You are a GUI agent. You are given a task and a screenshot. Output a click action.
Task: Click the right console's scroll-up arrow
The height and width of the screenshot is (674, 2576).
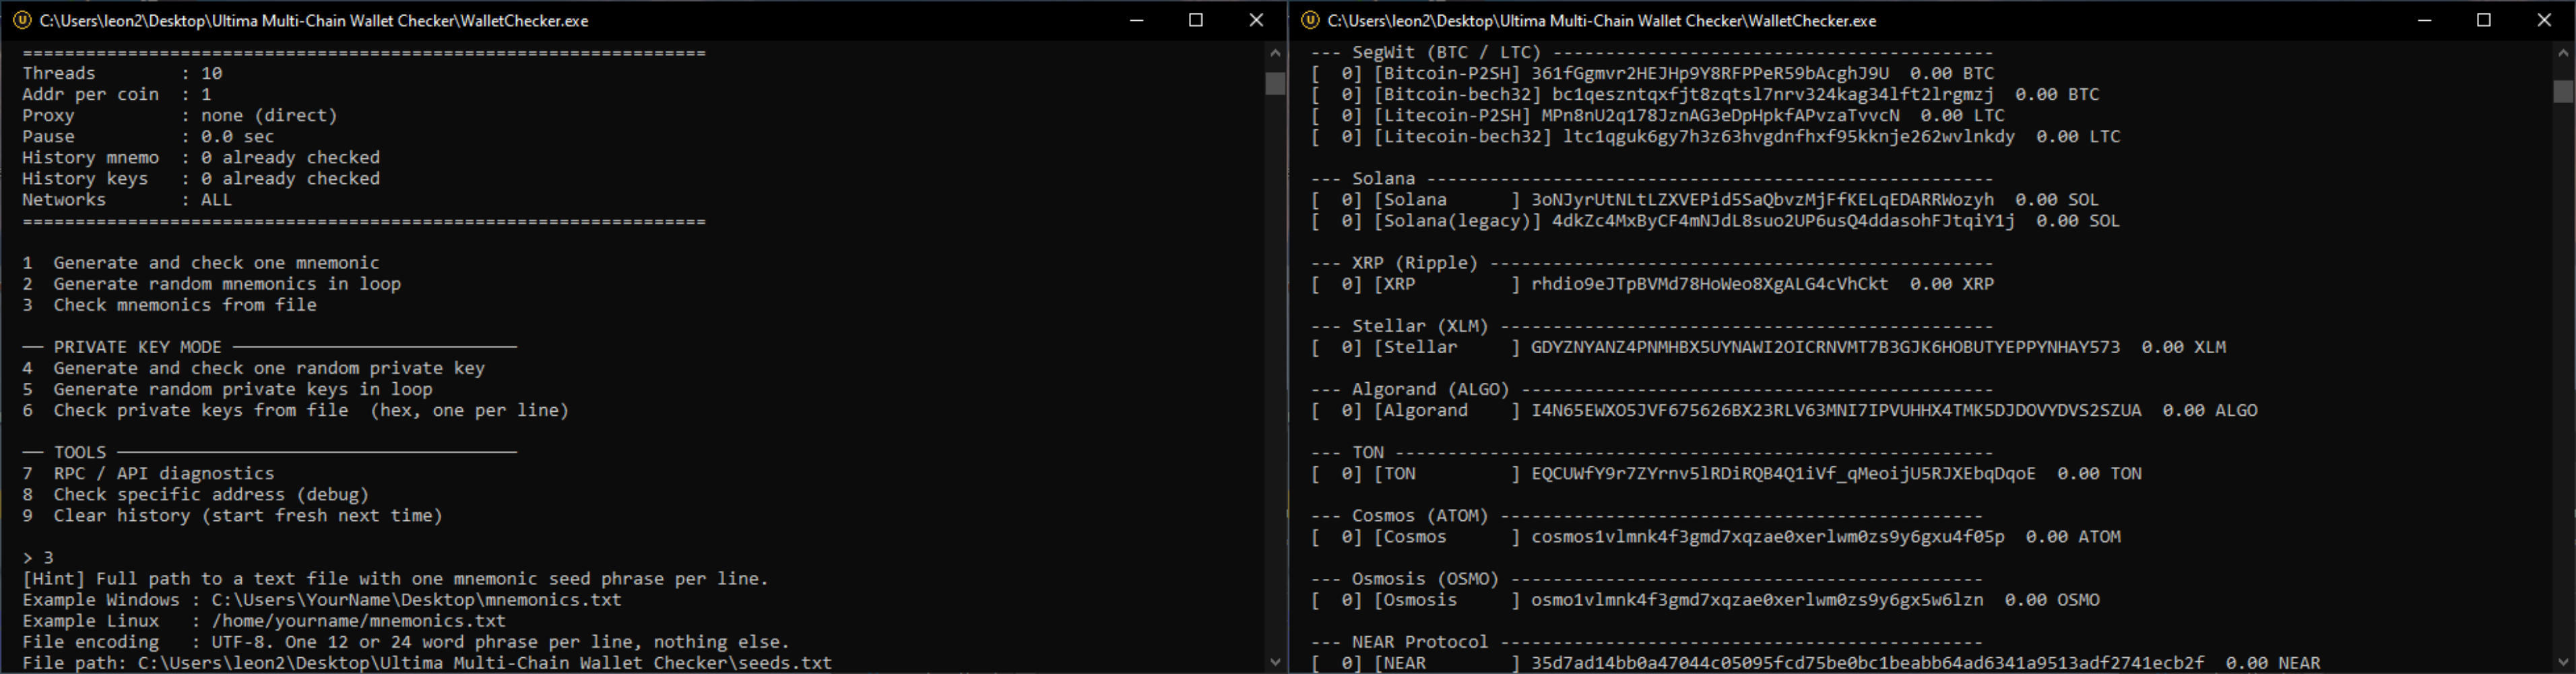pyautogui.click(x=2563, y=52)
